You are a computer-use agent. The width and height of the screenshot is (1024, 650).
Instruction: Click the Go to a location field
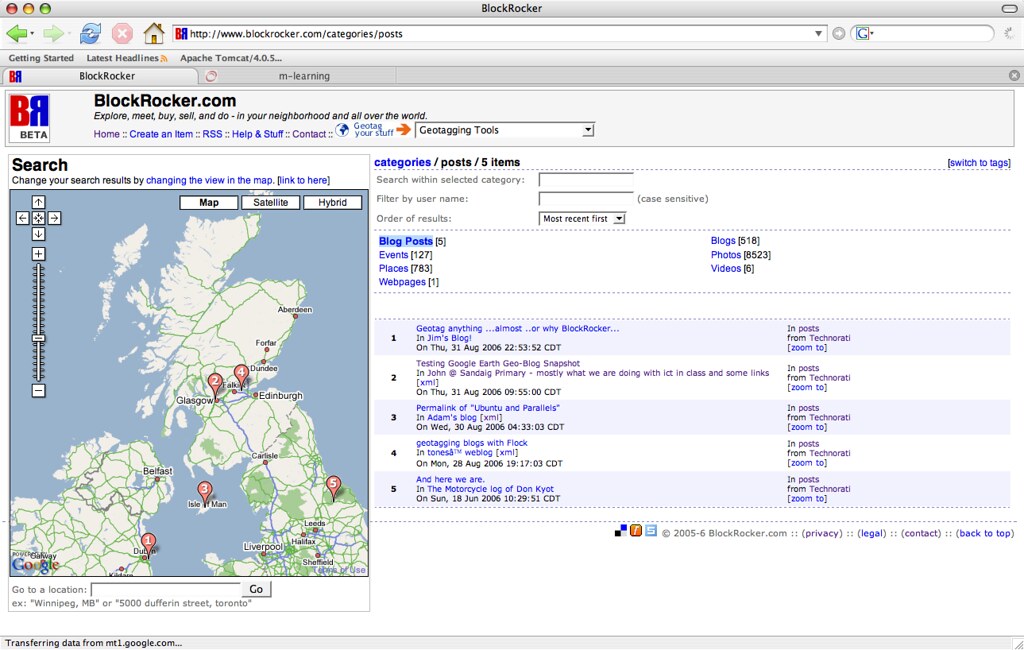166,589
